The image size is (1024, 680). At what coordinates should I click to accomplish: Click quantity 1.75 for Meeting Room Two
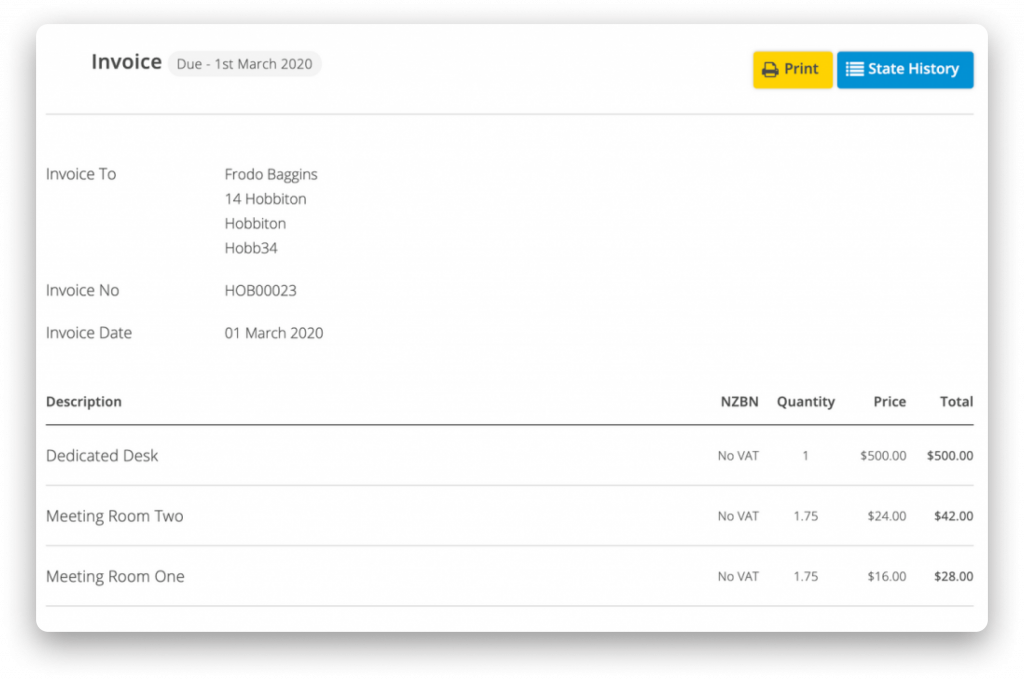(805, 516)
